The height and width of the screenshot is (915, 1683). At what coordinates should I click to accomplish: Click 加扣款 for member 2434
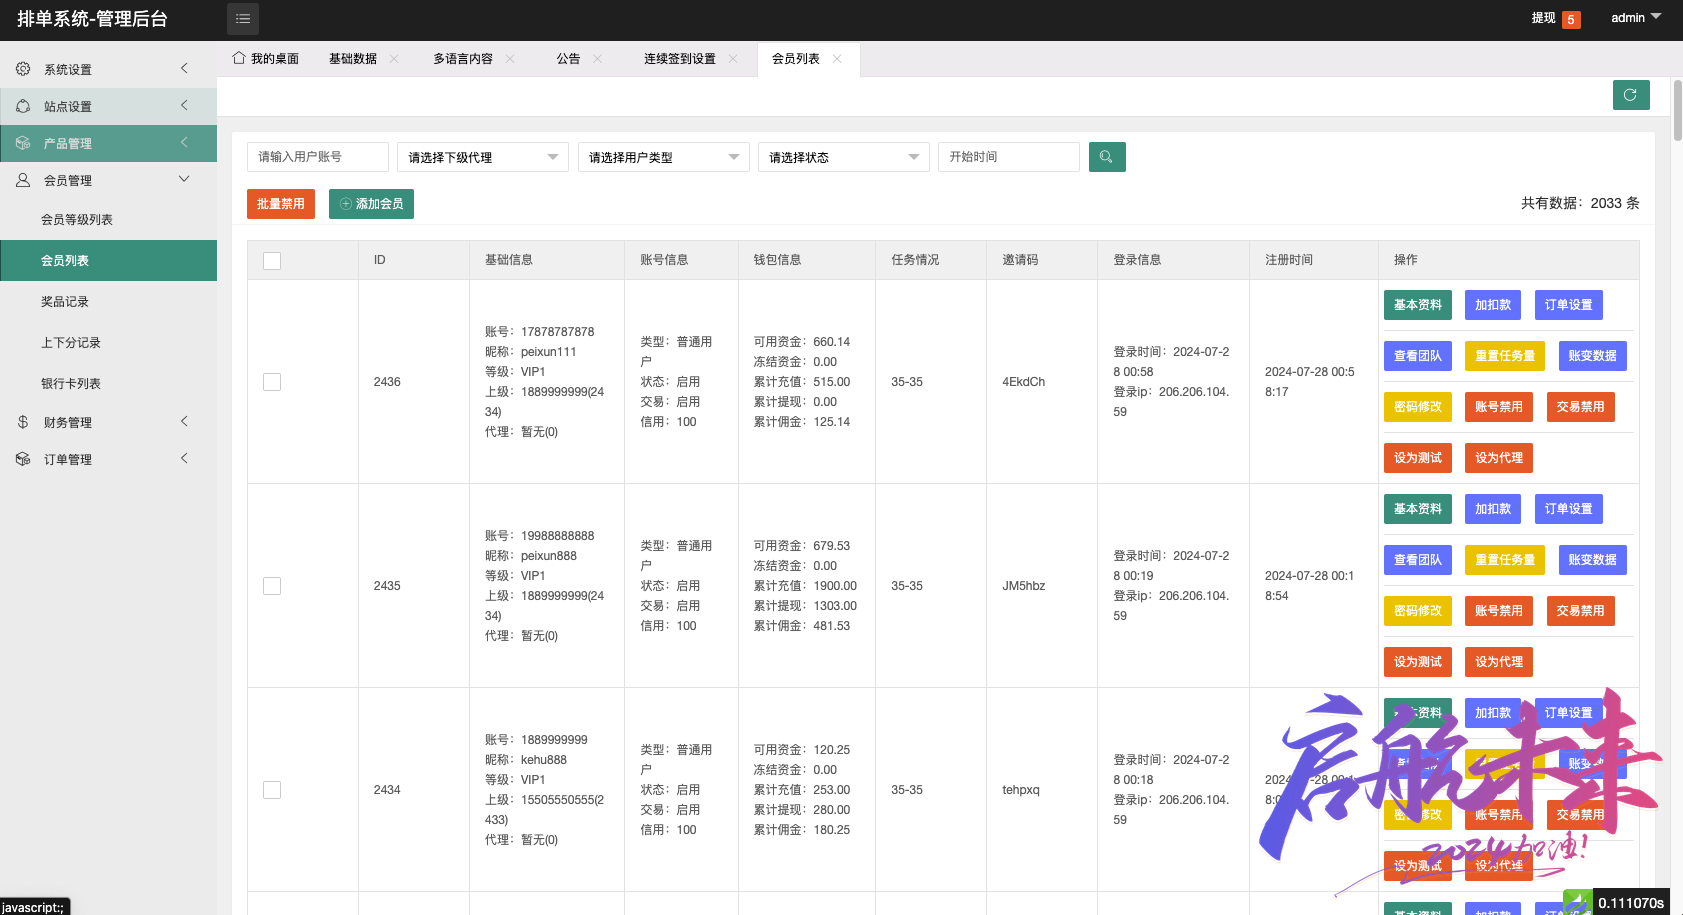[x=1493, y=713]
